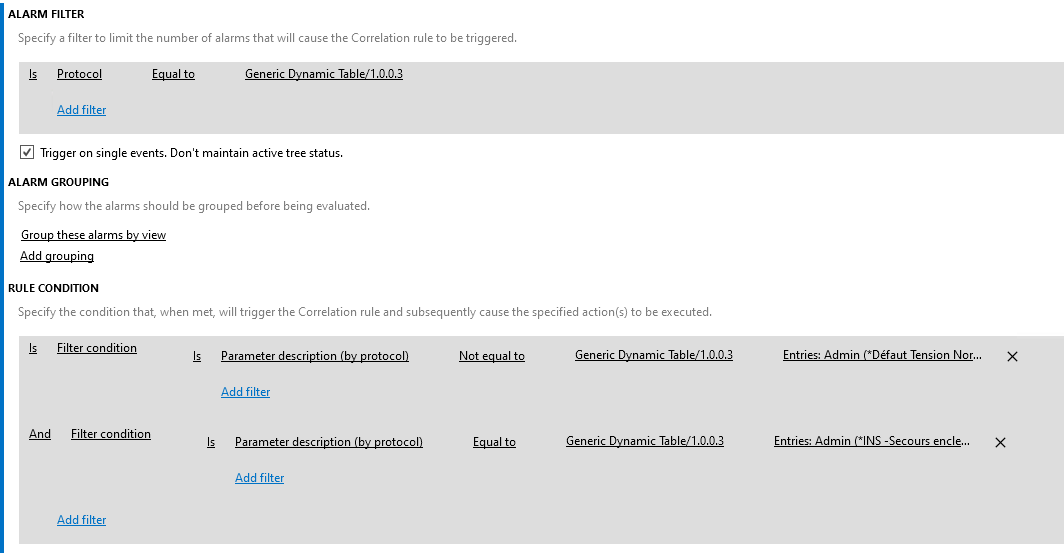Change the 'Not equal to' operator in rule condition

491,356
